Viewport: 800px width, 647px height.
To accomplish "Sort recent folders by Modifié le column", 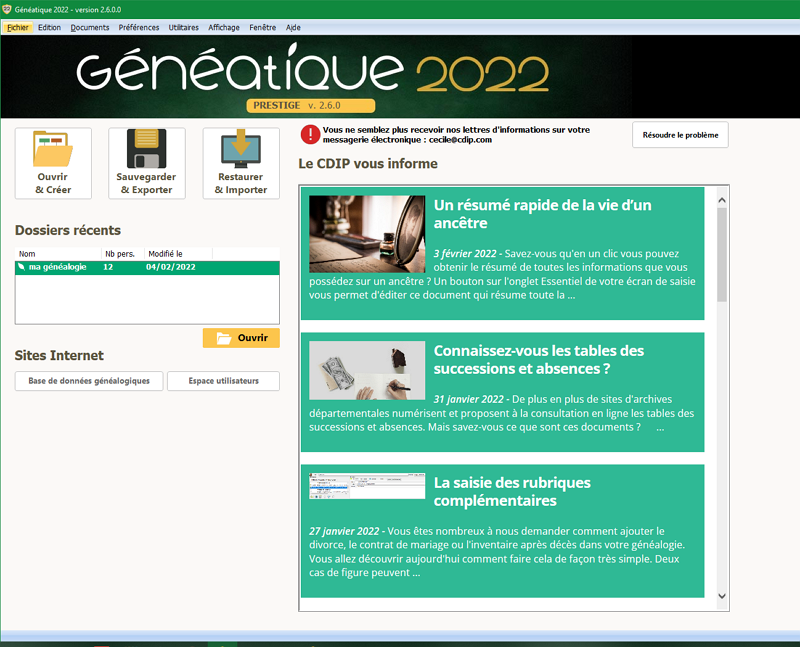I will (x=178, y=254).
